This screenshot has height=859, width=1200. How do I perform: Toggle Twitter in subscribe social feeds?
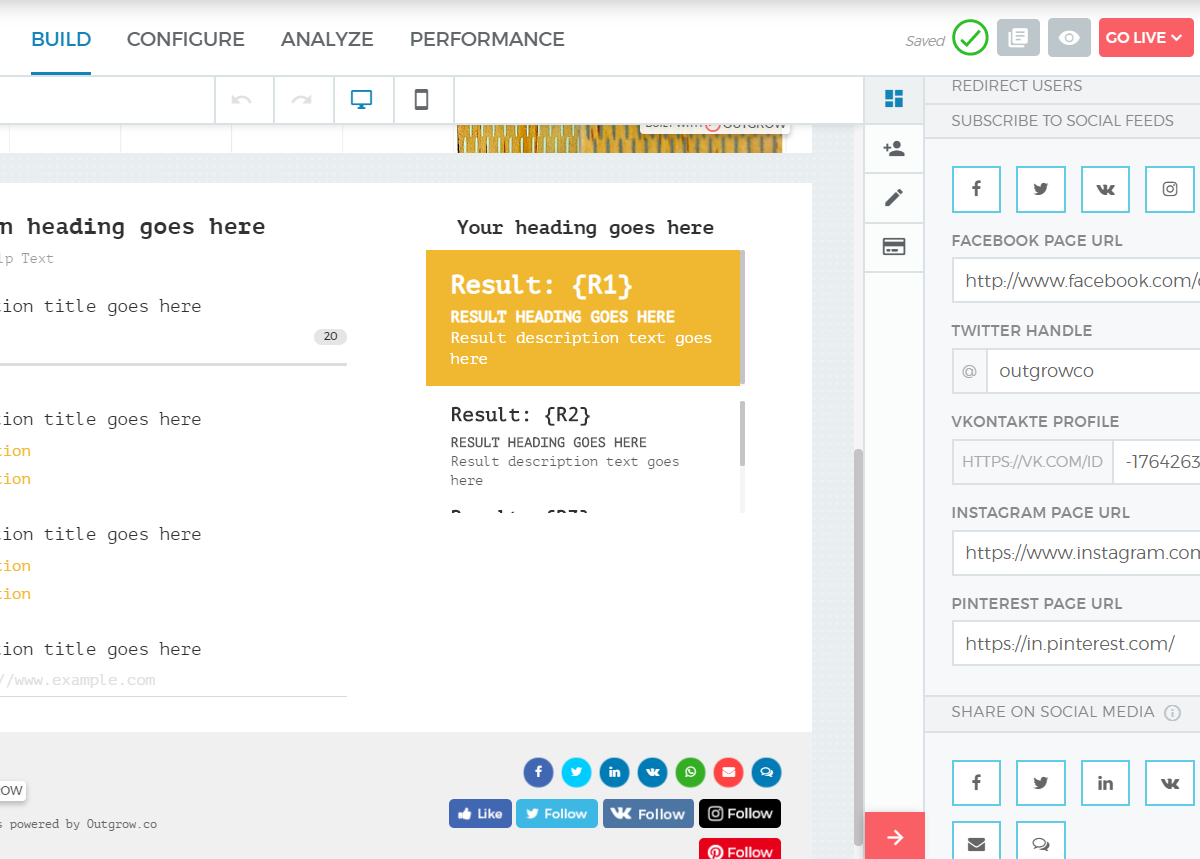[x=1041, y=189]
